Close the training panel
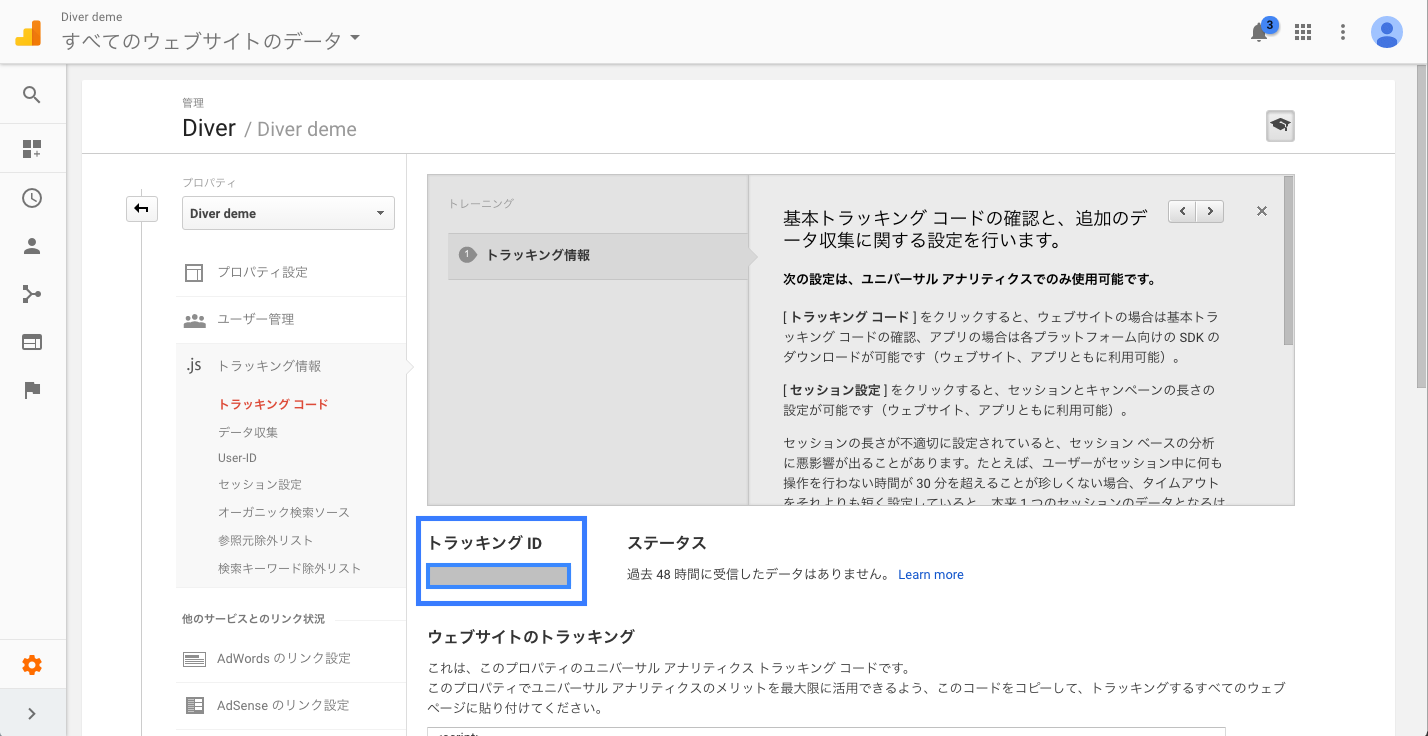 (x=1261, y=211)
